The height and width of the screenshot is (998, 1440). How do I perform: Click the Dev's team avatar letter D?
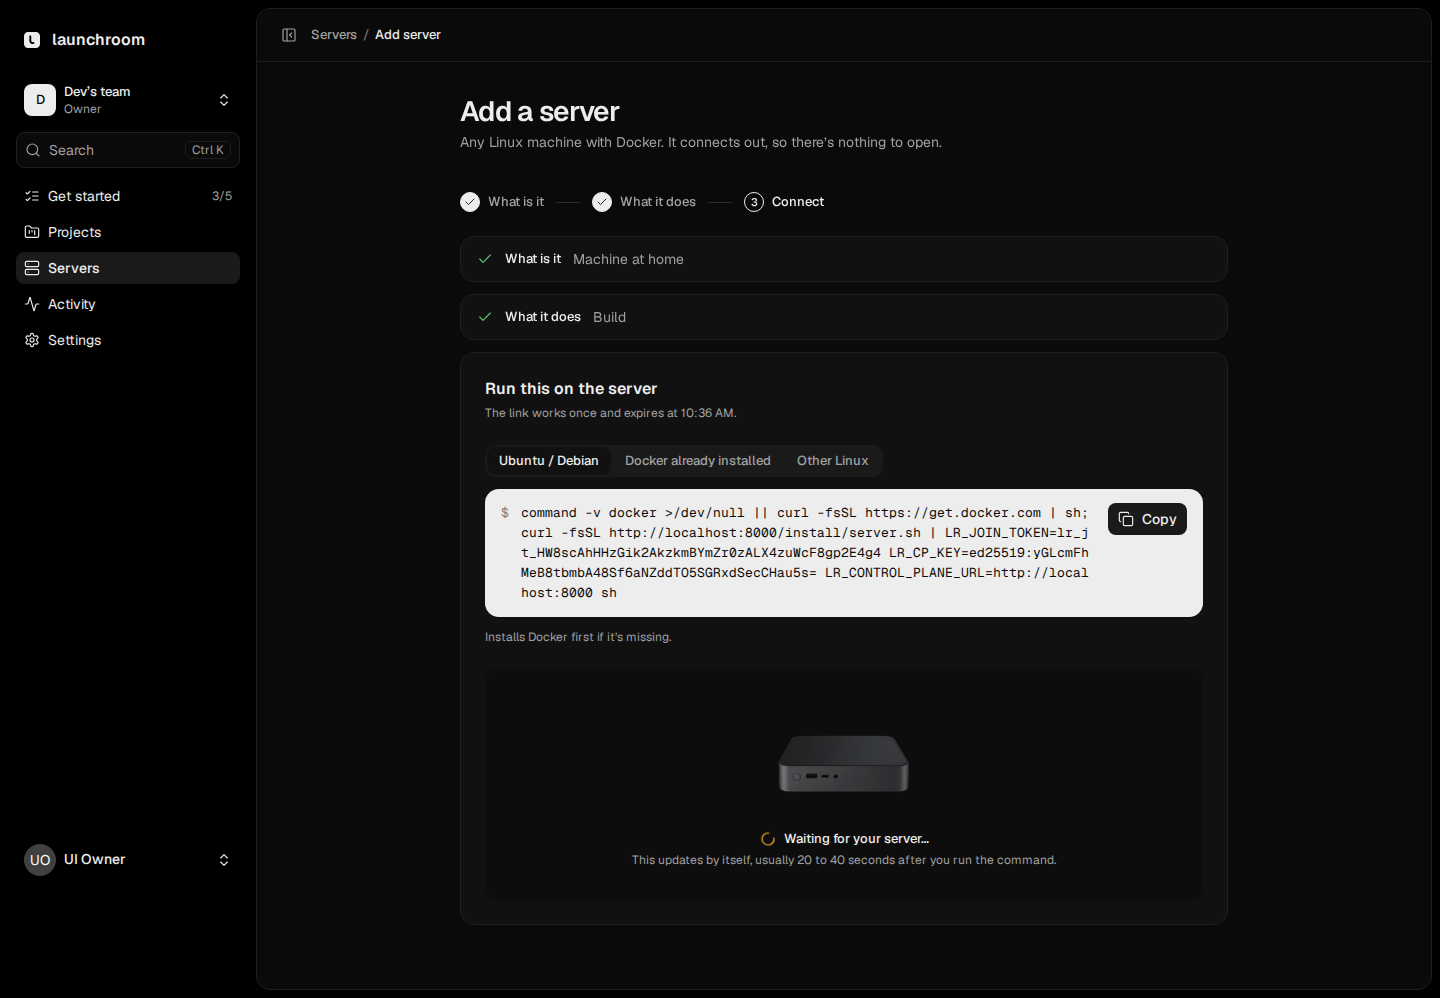pos(40,100)
